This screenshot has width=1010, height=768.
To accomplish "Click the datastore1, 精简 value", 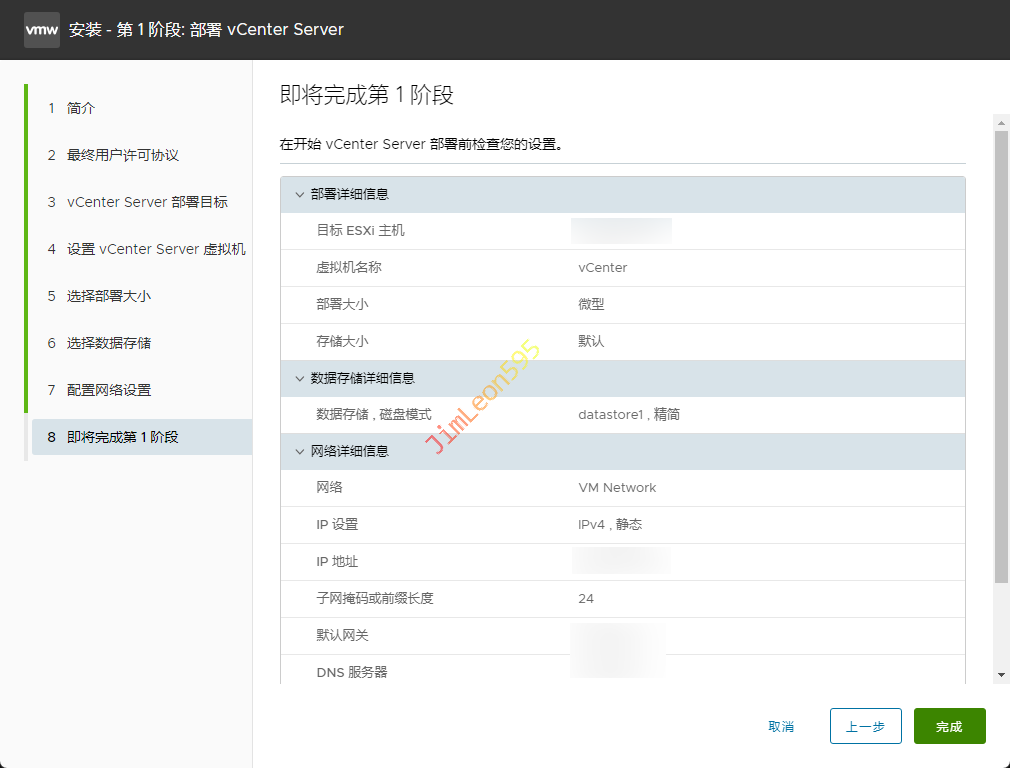I will tap(629, 415).
